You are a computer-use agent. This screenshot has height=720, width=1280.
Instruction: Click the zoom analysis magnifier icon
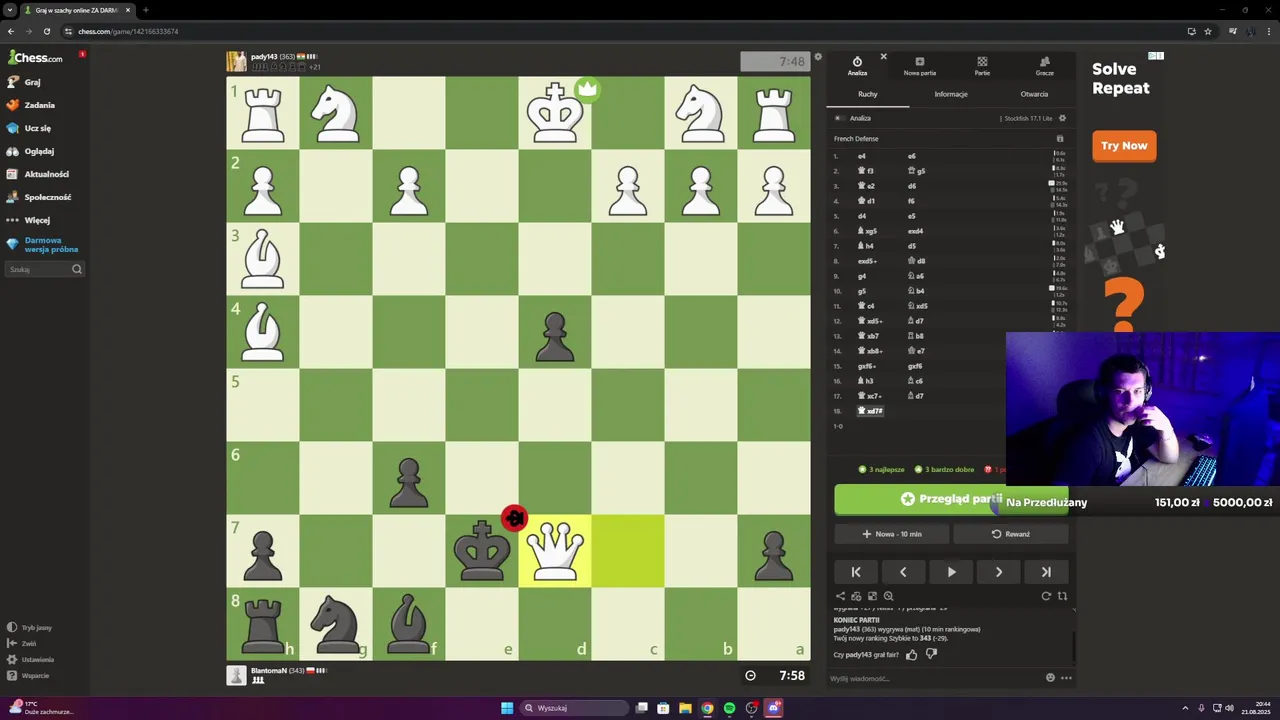point(888,596)
